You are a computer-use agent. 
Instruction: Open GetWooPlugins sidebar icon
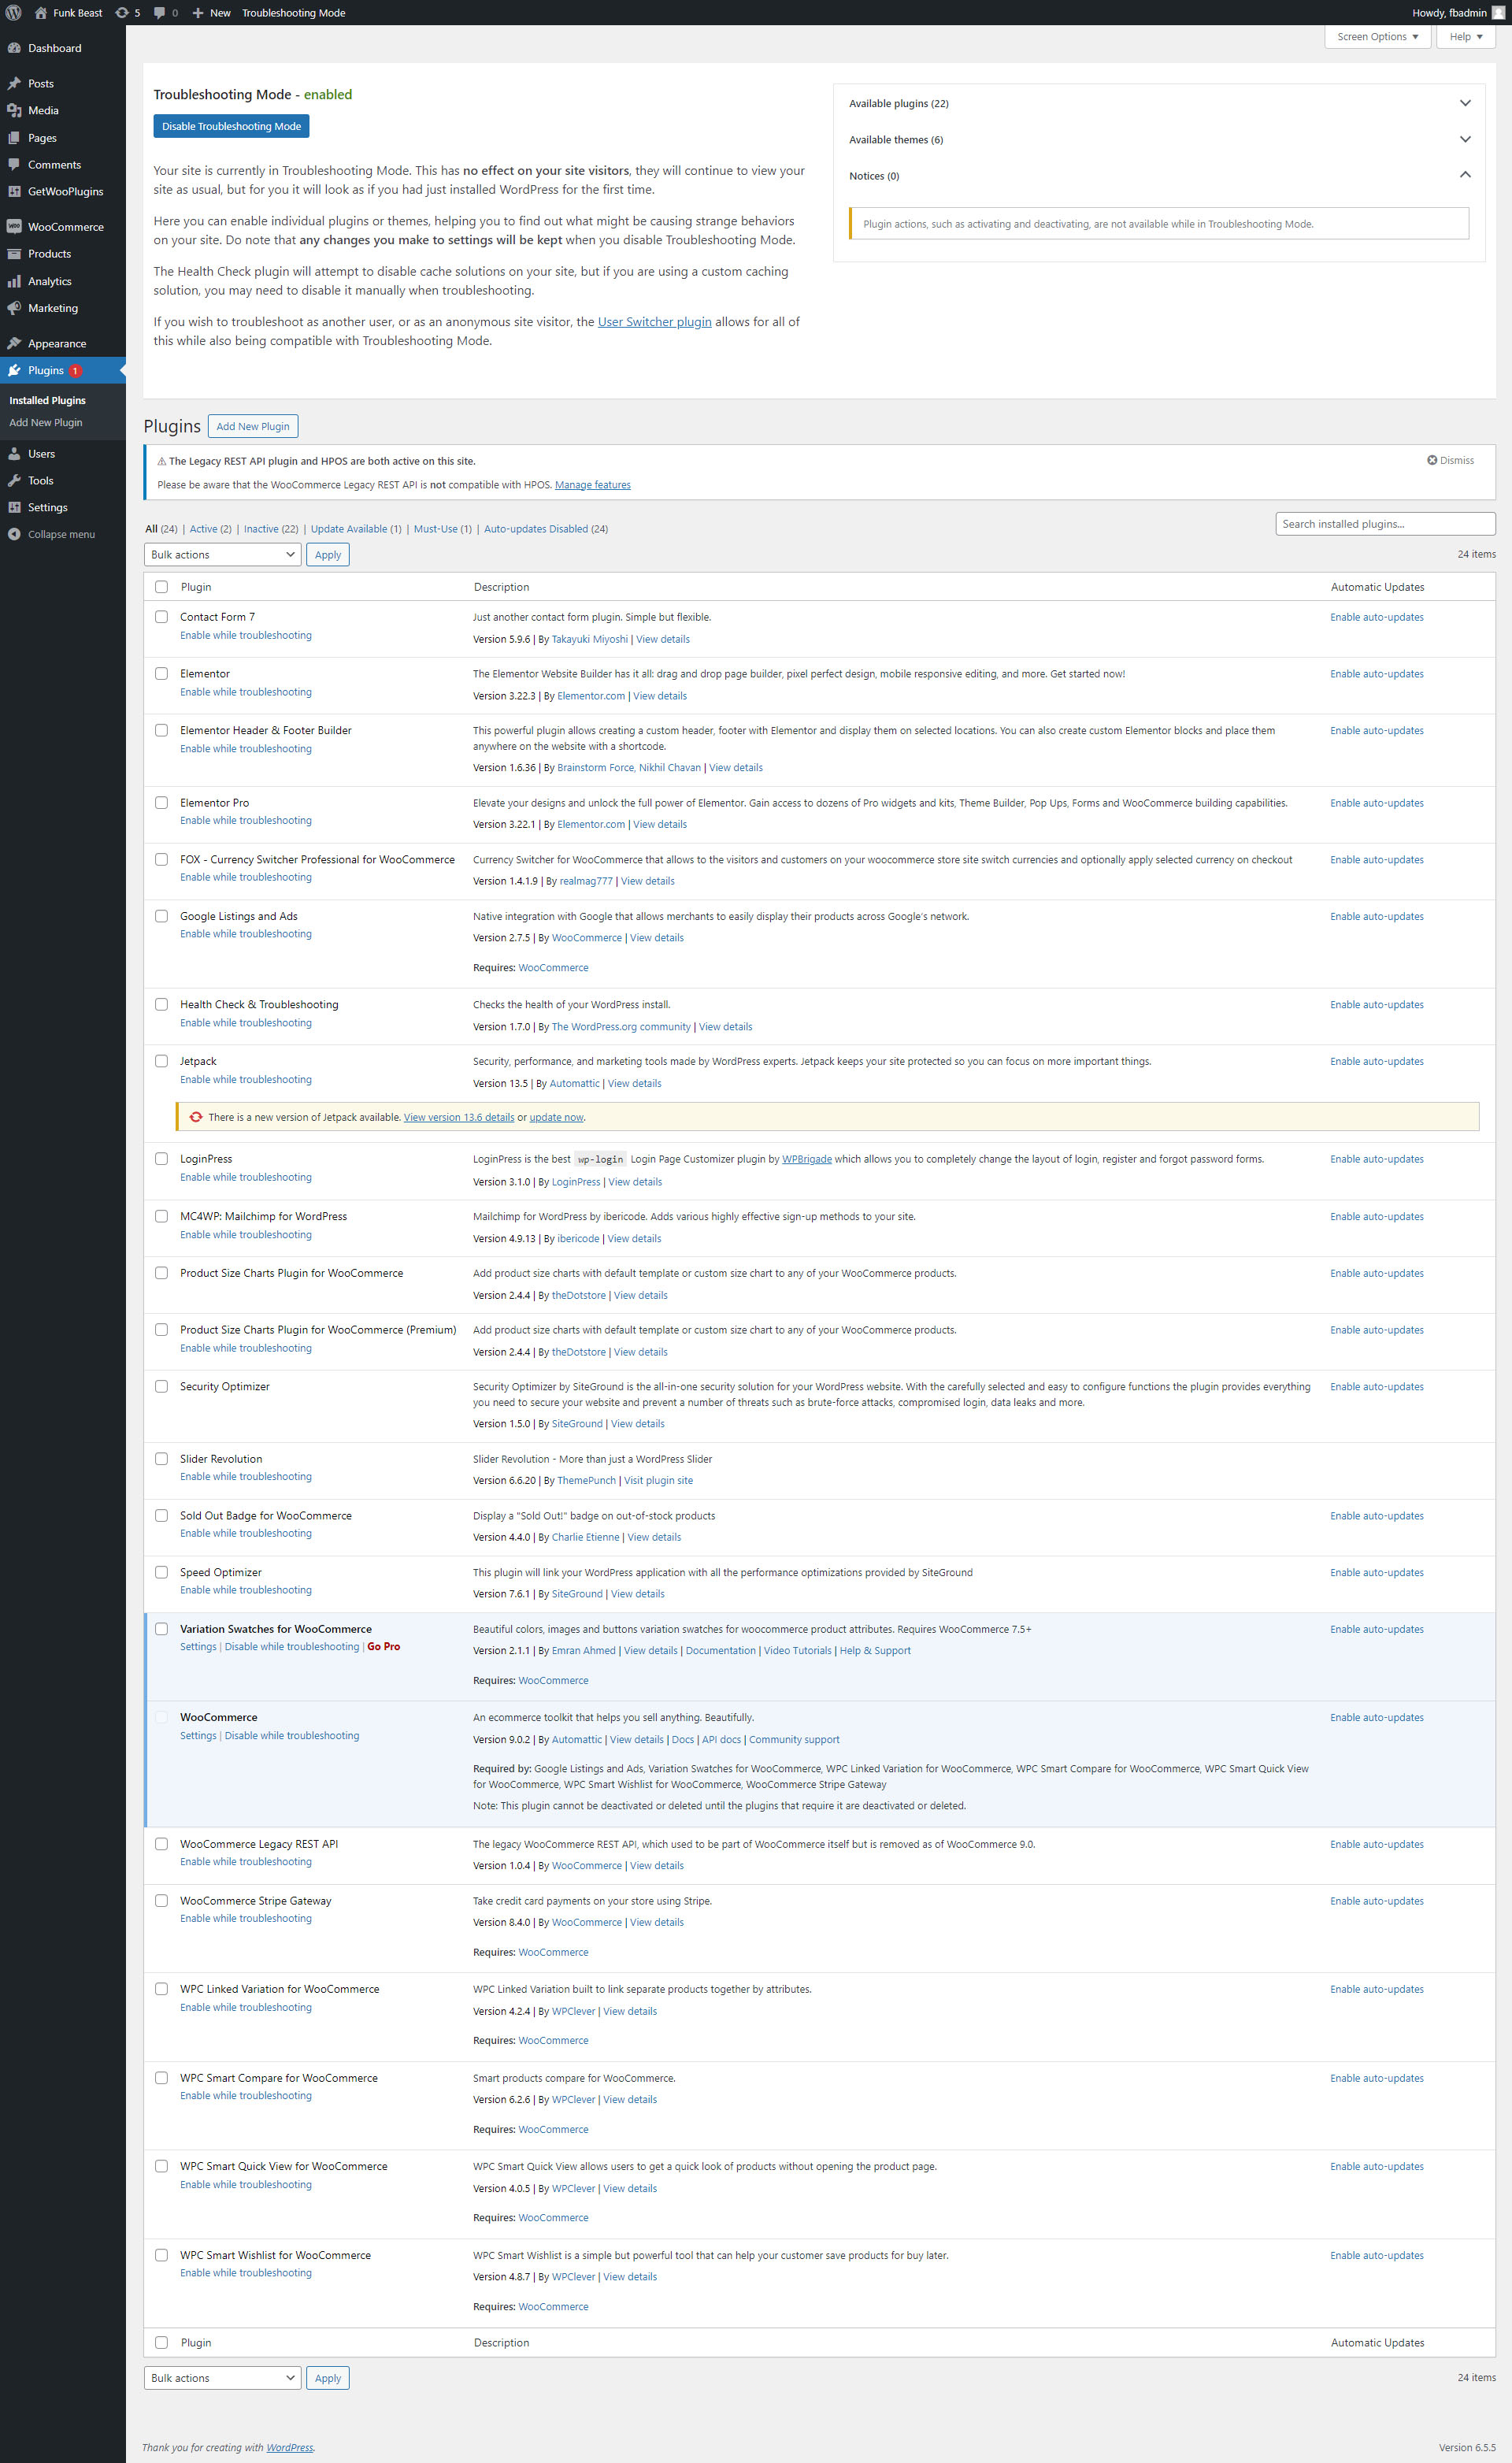pos(14,192)
